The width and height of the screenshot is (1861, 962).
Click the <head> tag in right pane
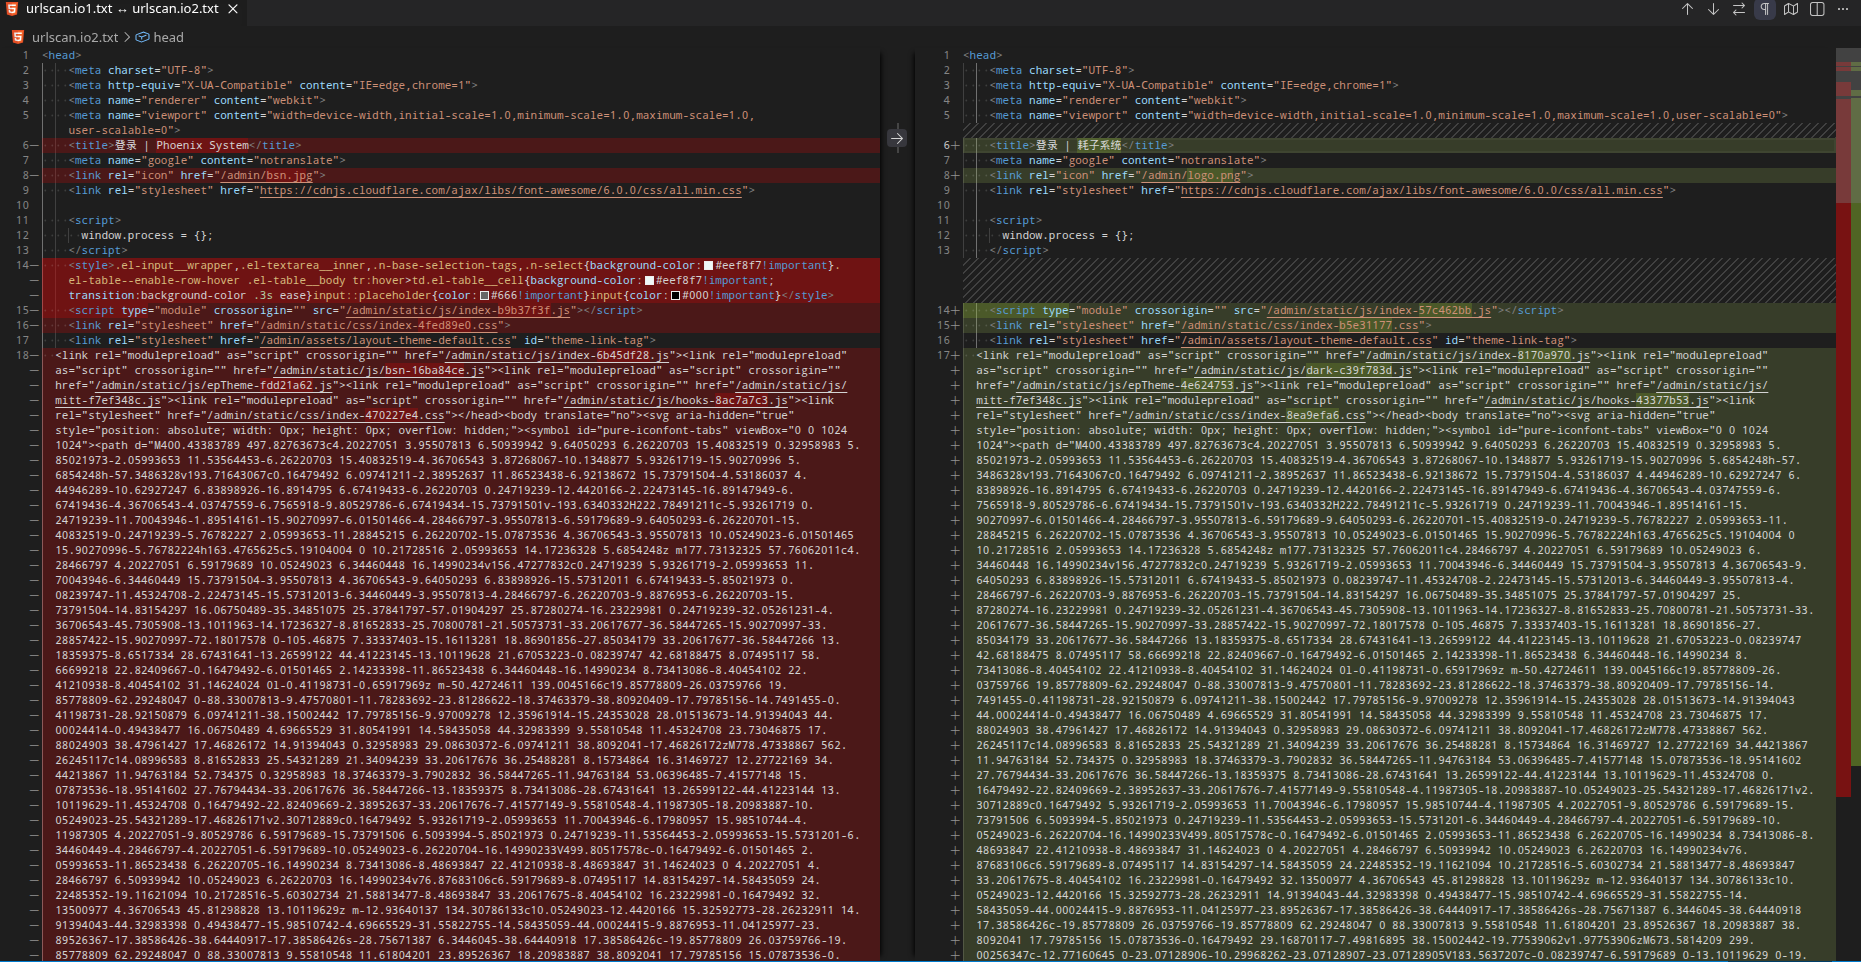pos(983,56)
